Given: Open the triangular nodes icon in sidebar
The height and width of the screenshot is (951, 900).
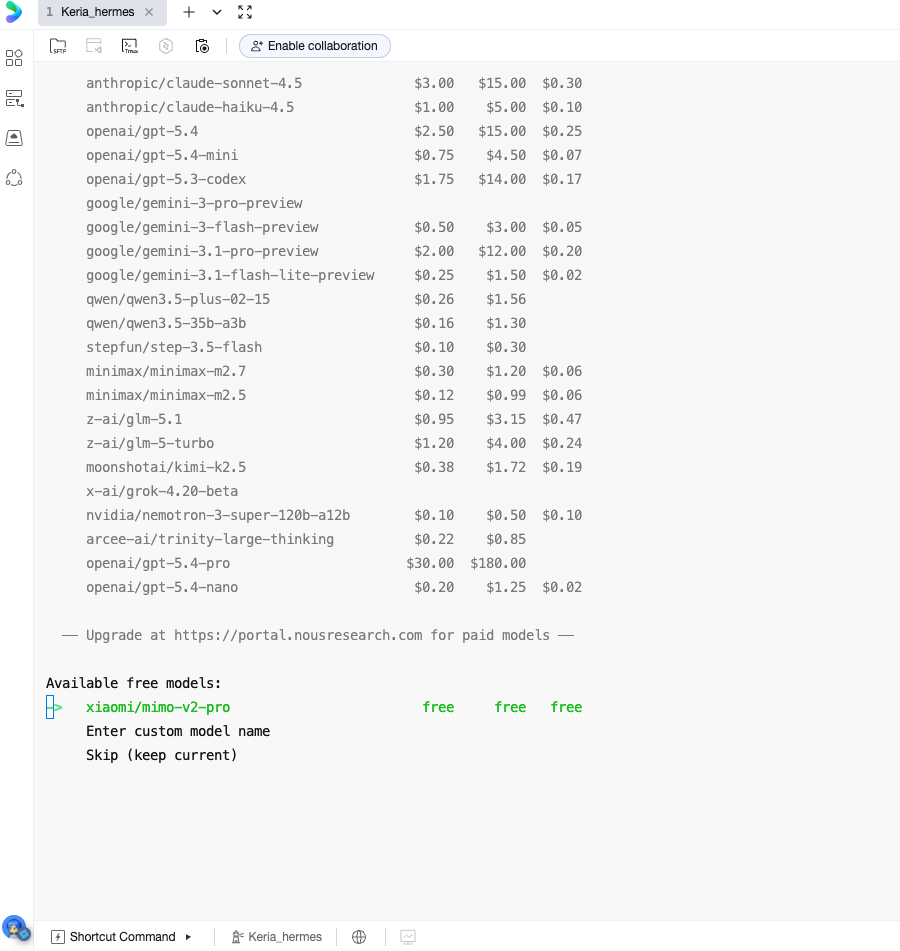Looking at the screenshot, I should point(14,178).
